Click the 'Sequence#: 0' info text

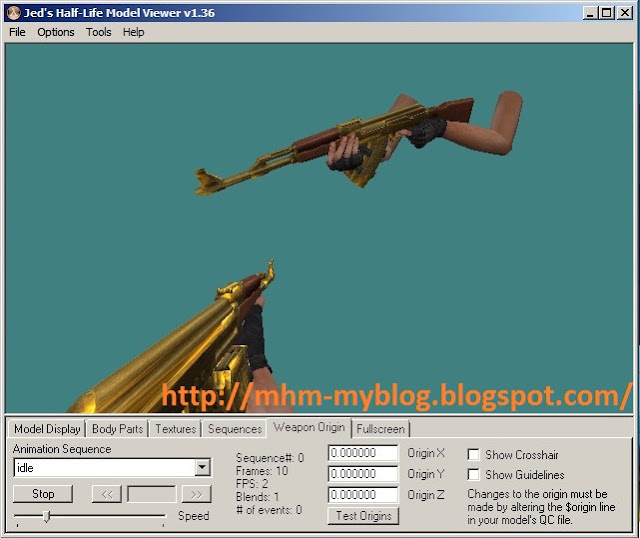point(270,458)
